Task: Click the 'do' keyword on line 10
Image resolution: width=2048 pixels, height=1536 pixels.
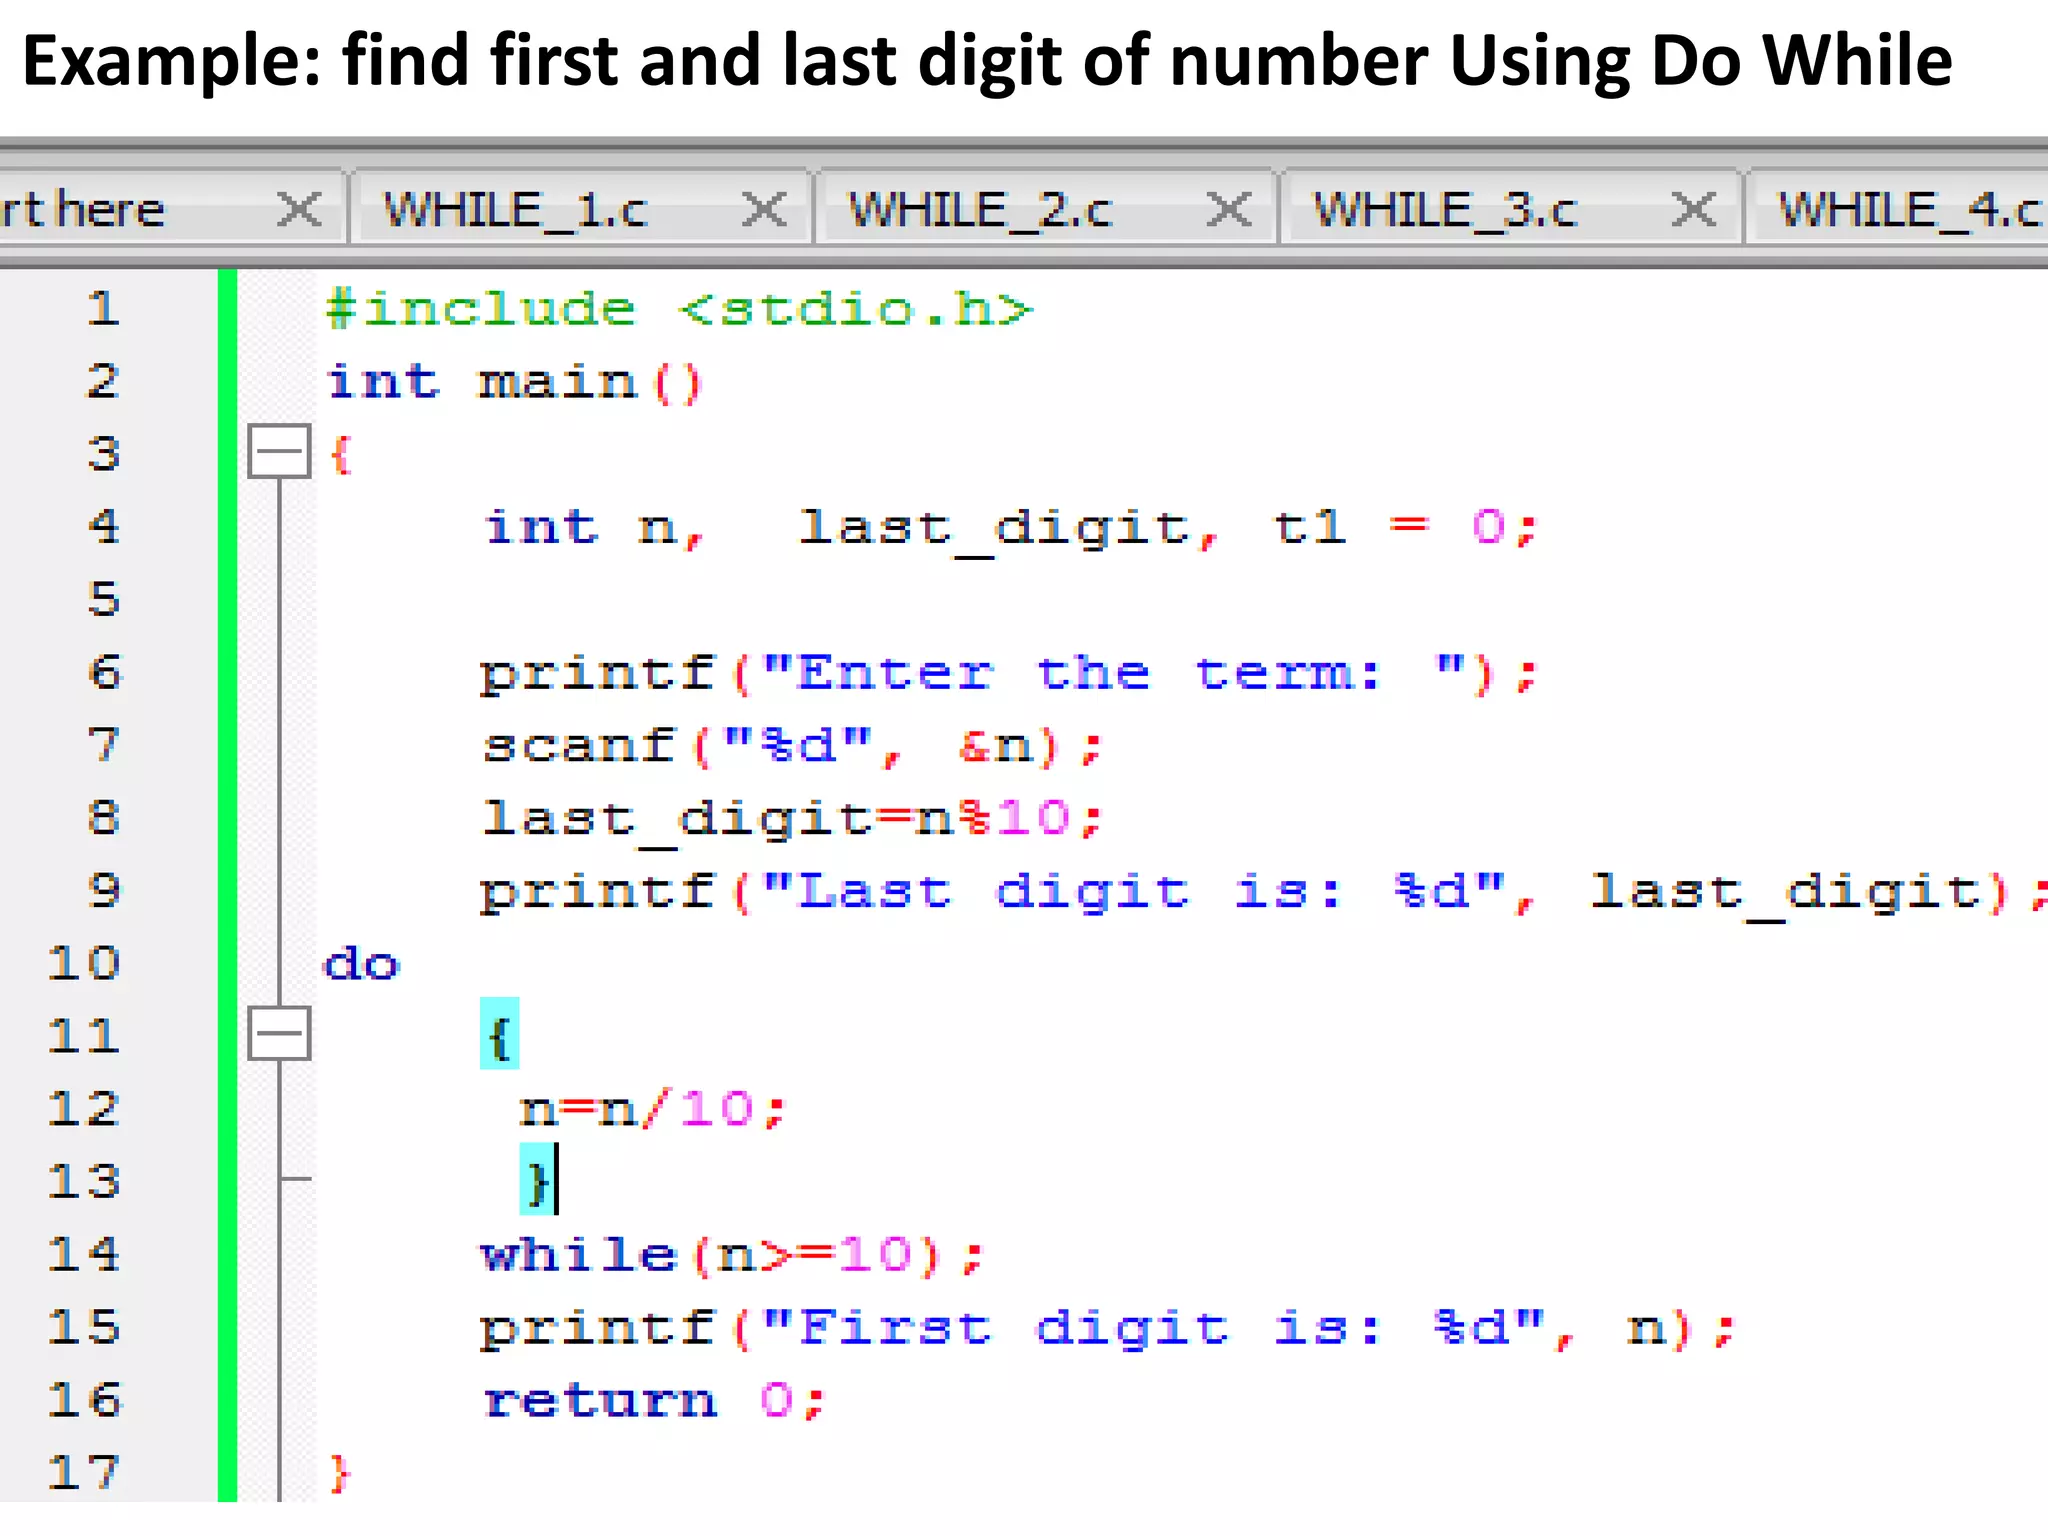Action: click(x=362, y=964)
